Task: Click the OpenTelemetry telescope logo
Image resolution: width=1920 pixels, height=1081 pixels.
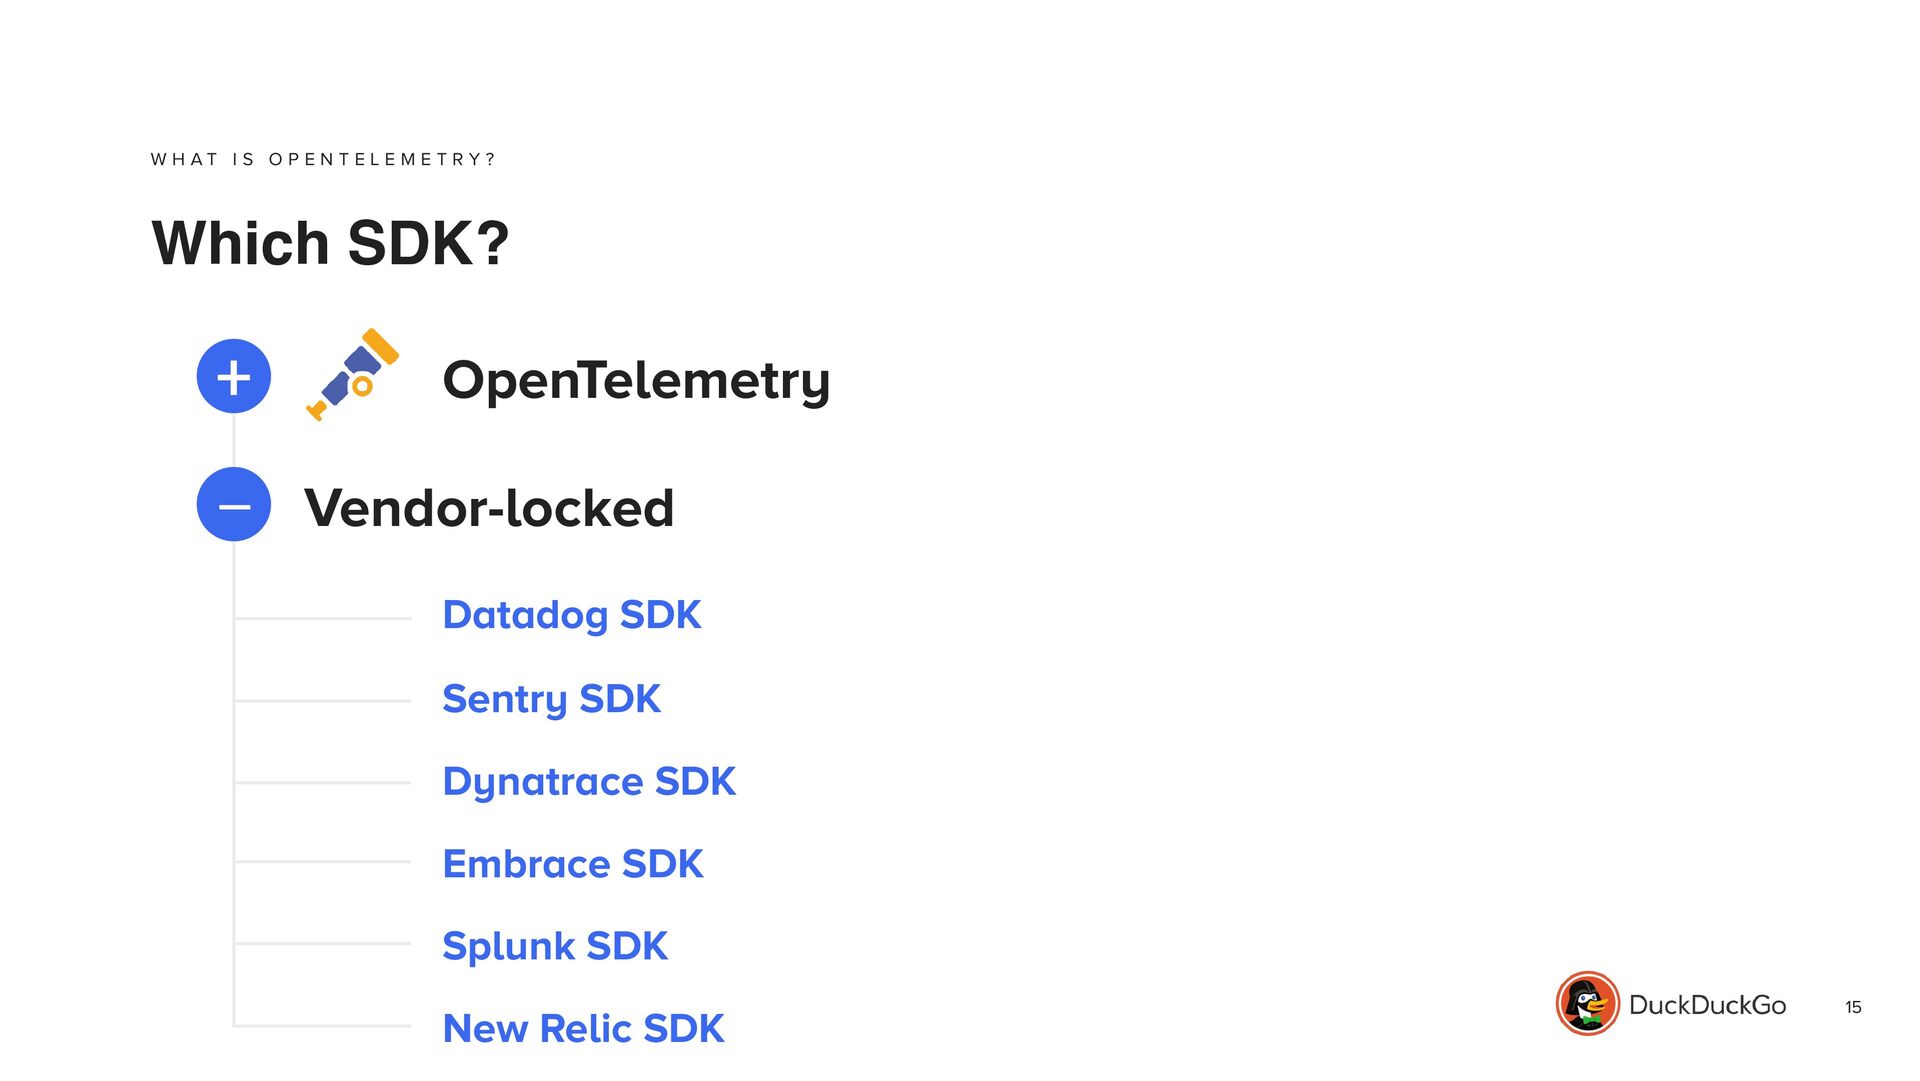Action: point(353,375)
